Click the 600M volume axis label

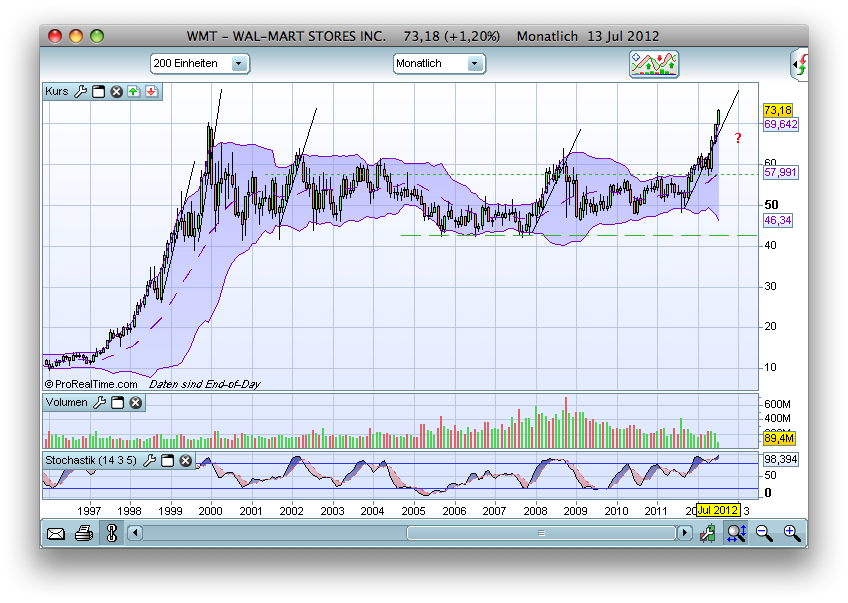point(777,404)
